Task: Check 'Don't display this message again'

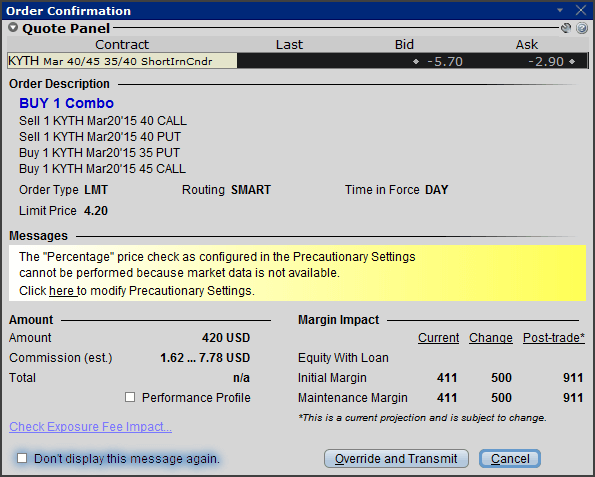Action: 22,458
